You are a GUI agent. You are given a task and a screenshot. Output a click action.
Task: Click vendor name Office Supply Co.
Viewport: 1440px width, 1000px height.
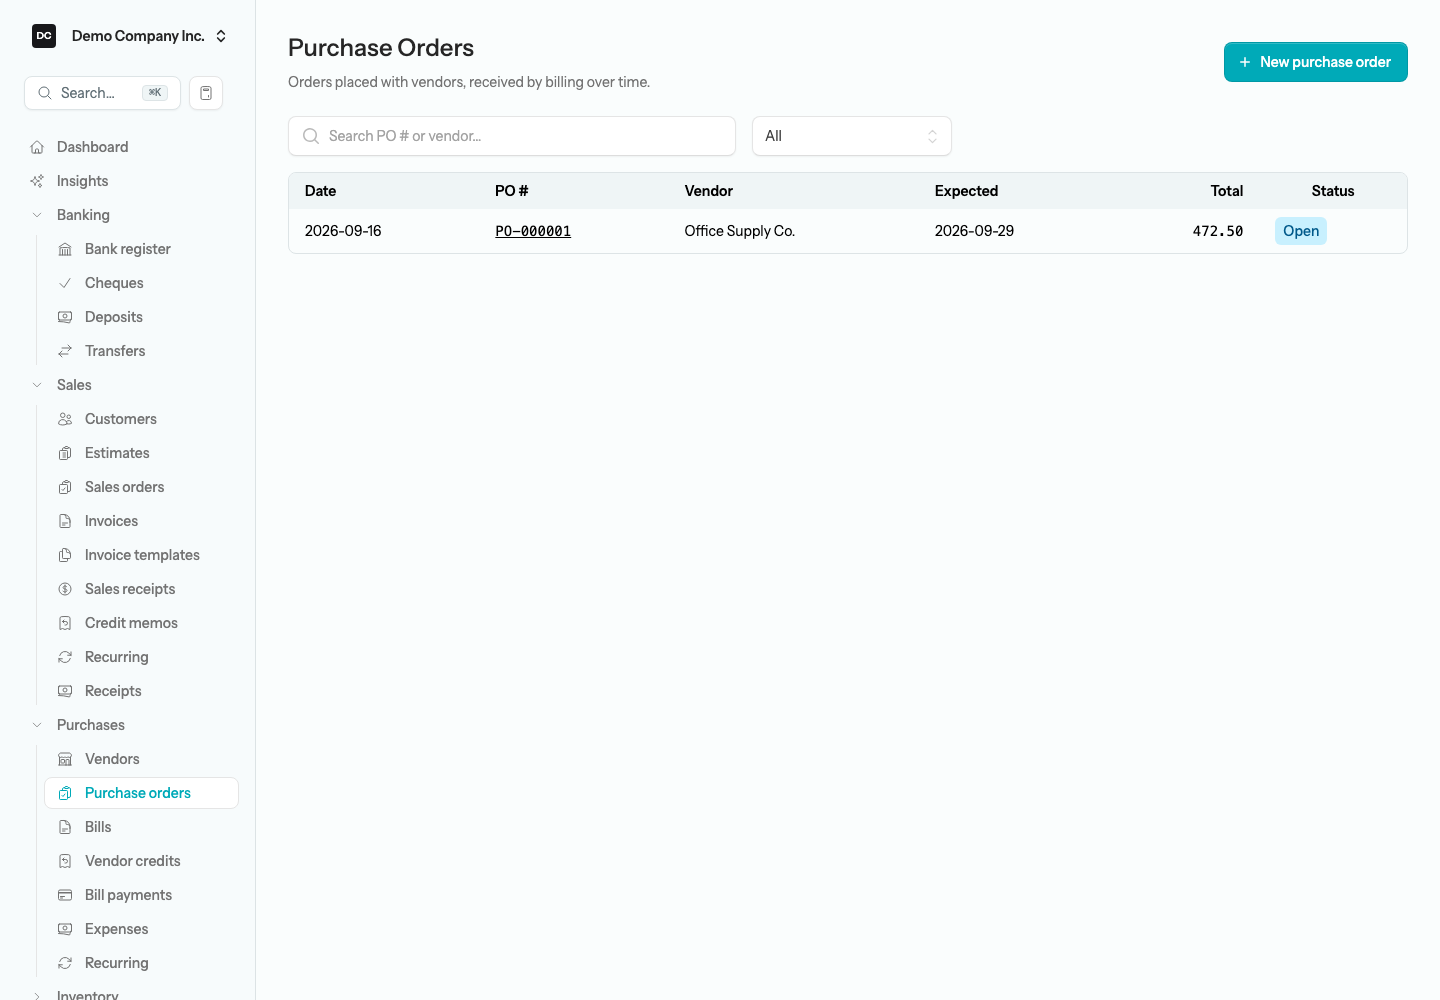tap(740, 231)
